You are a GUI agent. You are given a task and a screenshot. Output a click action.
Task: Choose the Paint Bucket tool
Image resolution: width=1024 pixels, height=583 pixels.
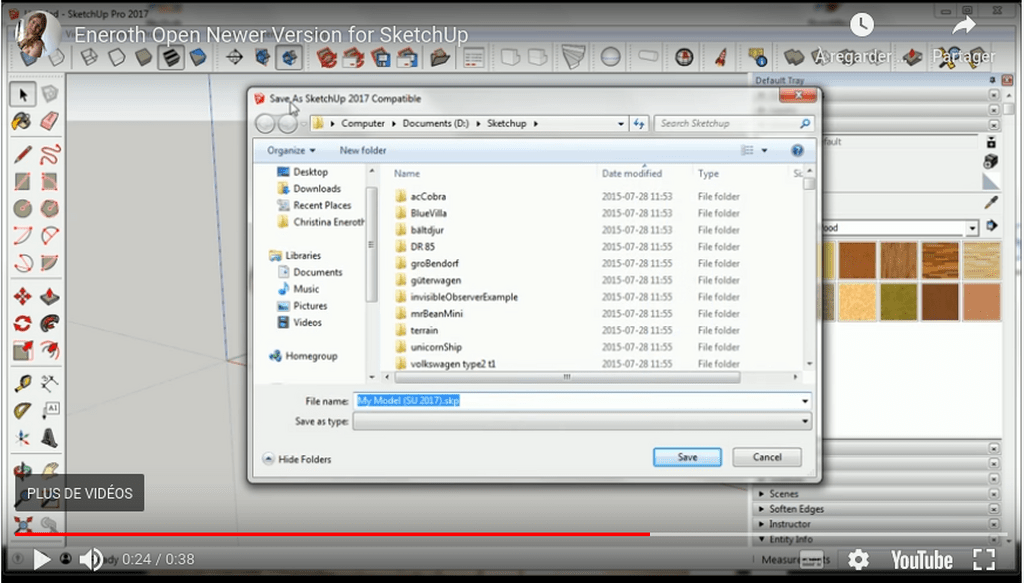click(x=22, y=121)
